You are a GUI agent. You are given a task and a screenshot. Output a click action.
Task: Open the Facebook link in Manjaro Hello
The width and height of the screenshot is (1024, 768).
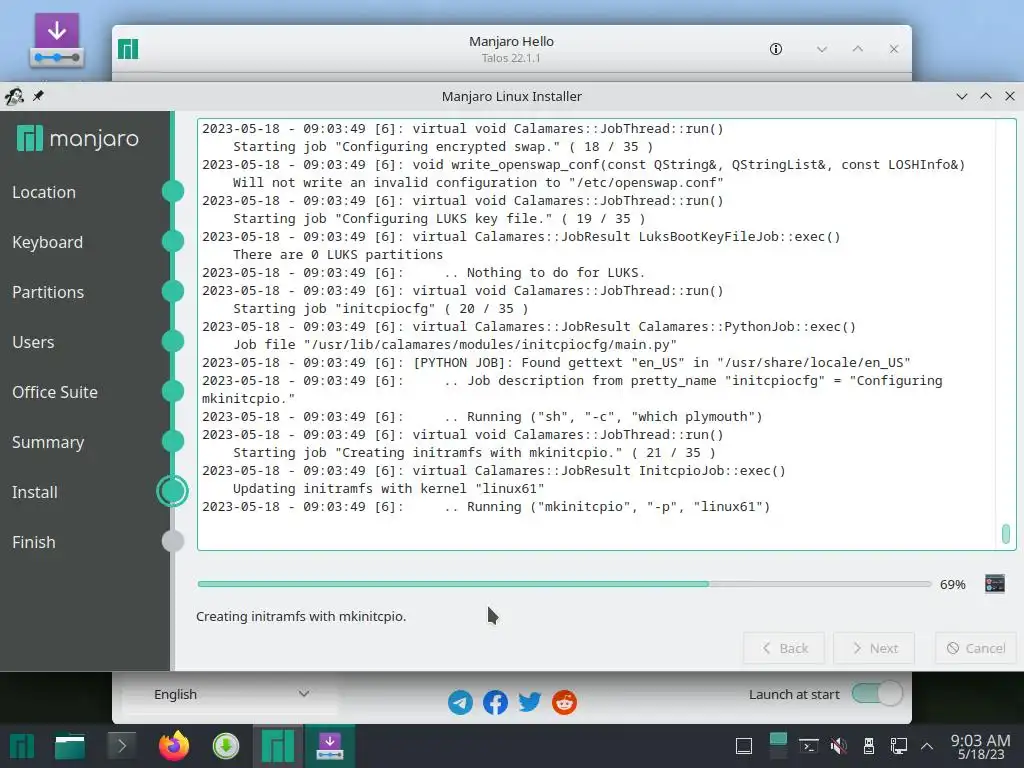495,703
